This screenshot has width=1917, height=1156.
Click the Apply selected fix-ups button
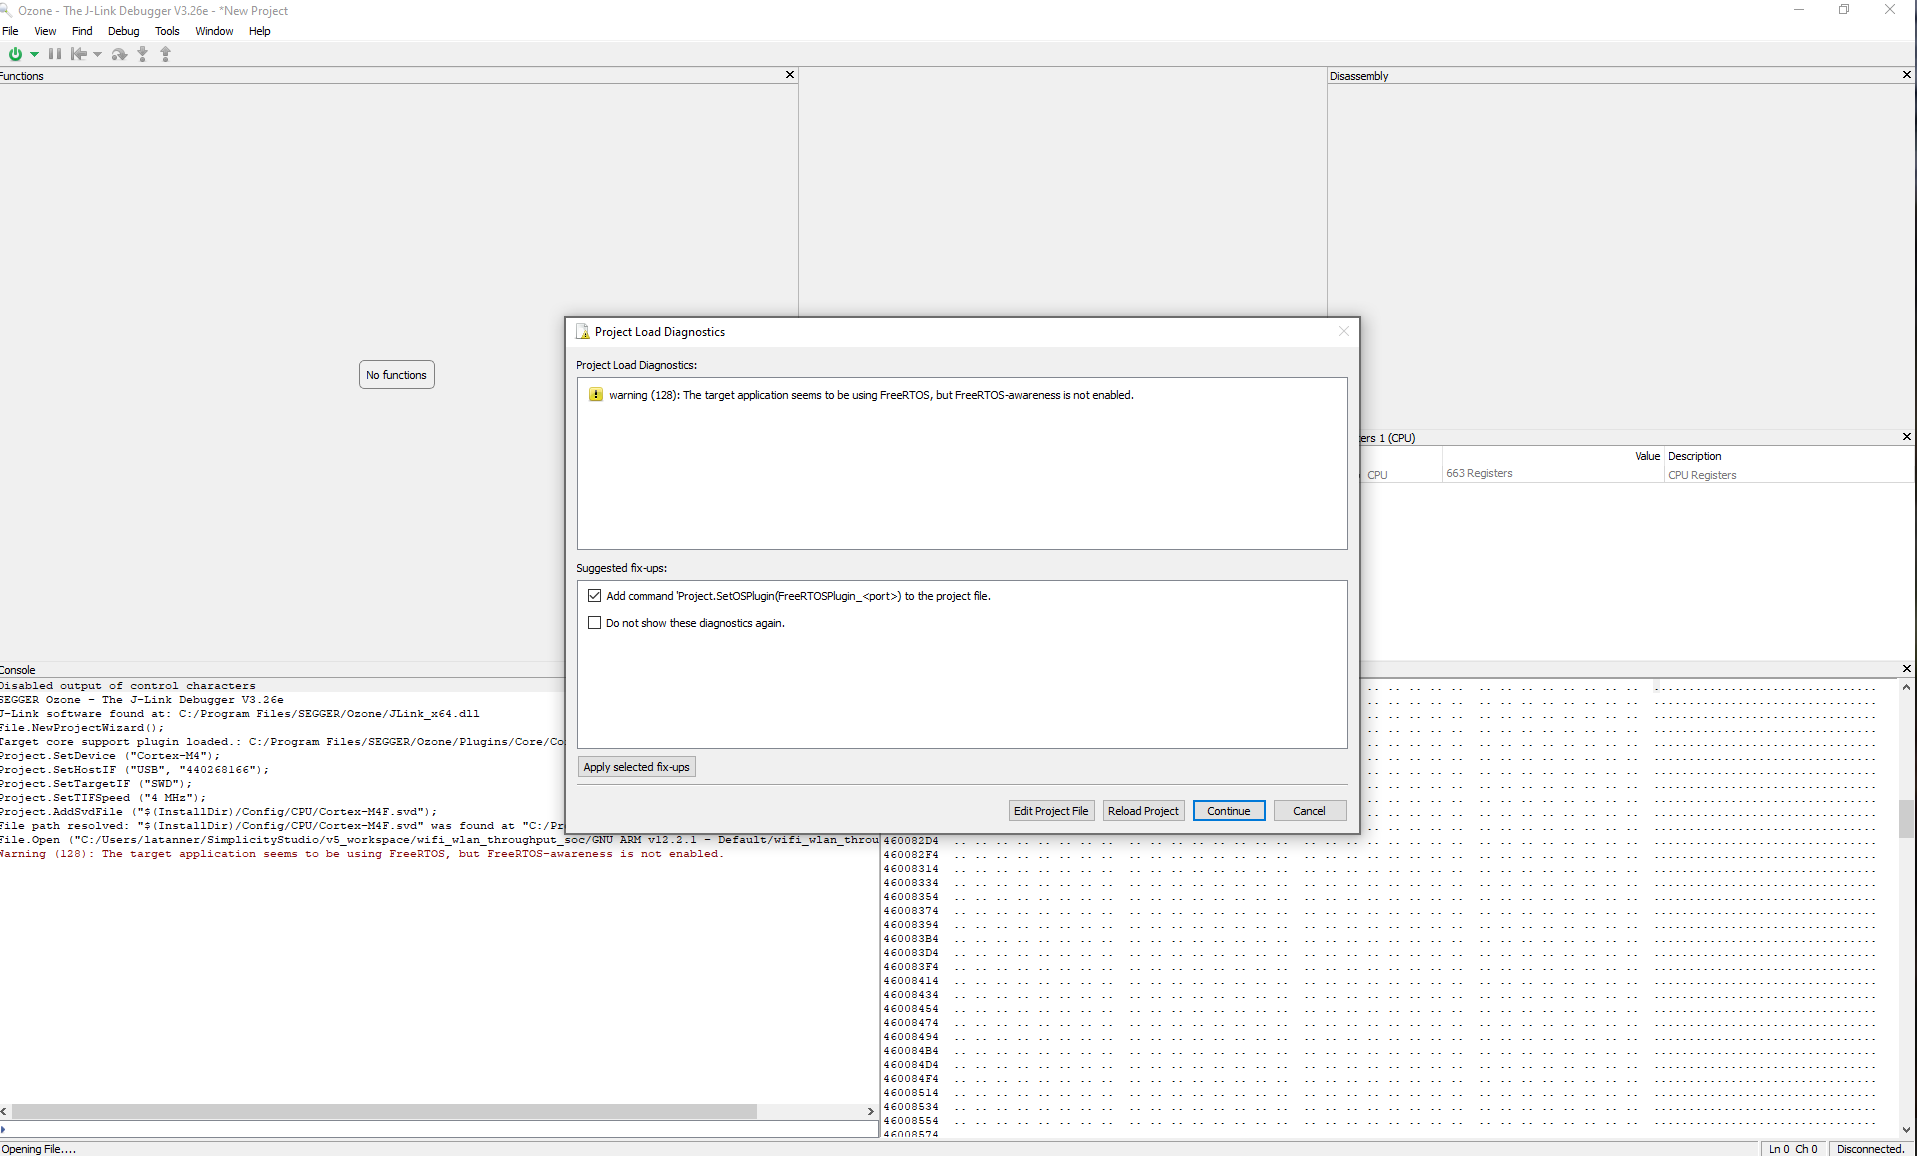point(636,766)
